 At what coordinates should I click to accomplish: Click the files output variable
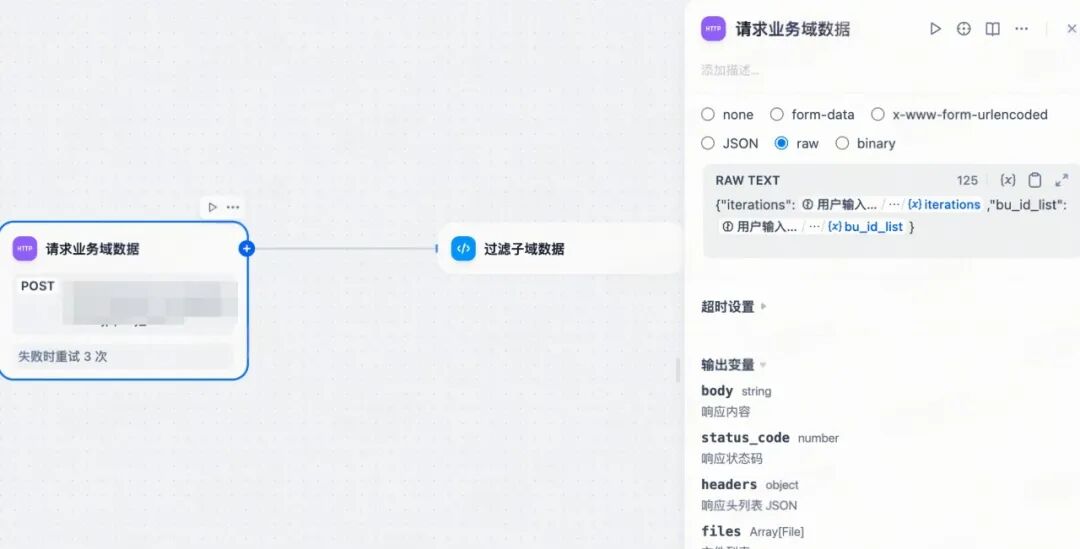[x=721, y=531]
